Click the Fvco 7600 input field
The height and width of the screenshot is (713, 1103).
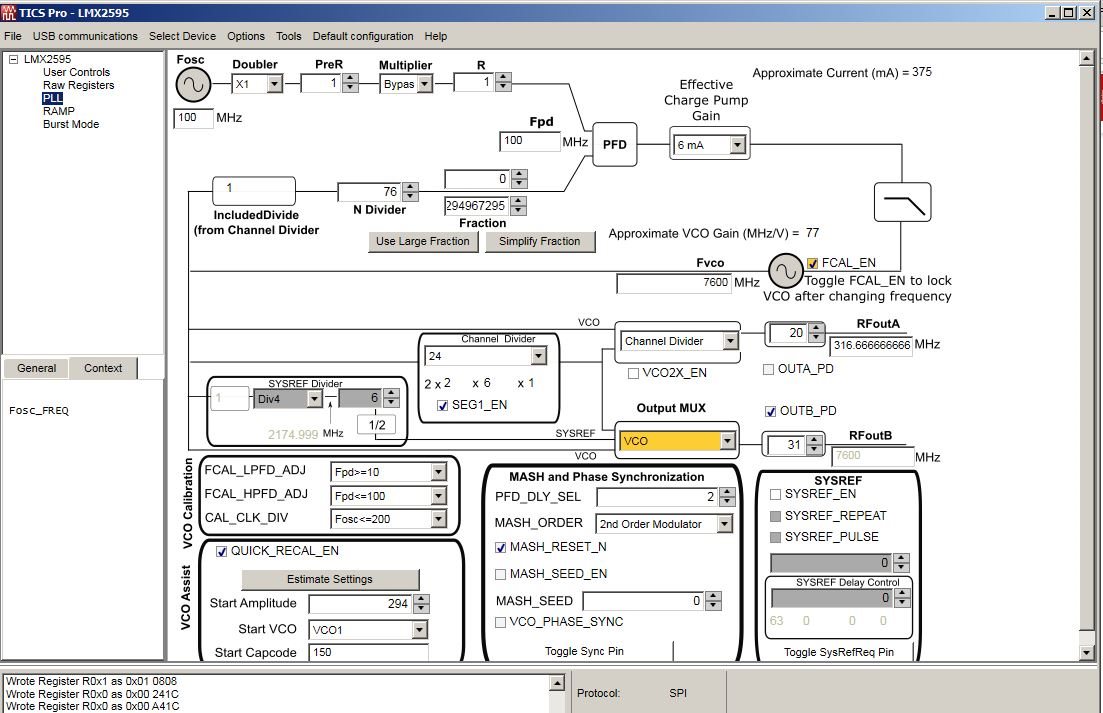[x=674, y=283]
